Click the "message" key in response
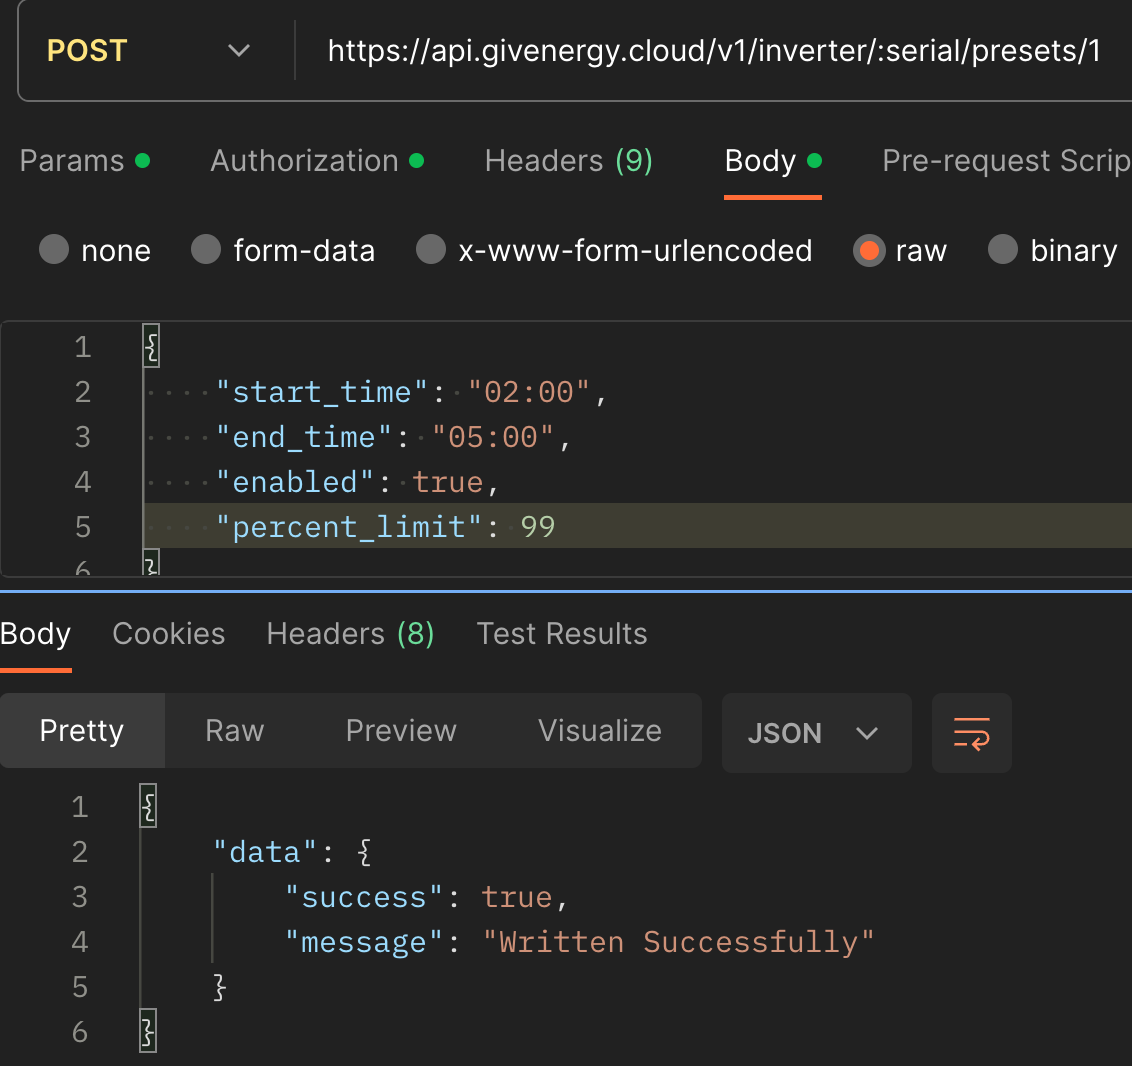Image resolution: width=1132 pixels, height=1066 pixels. tap(363, 942)
